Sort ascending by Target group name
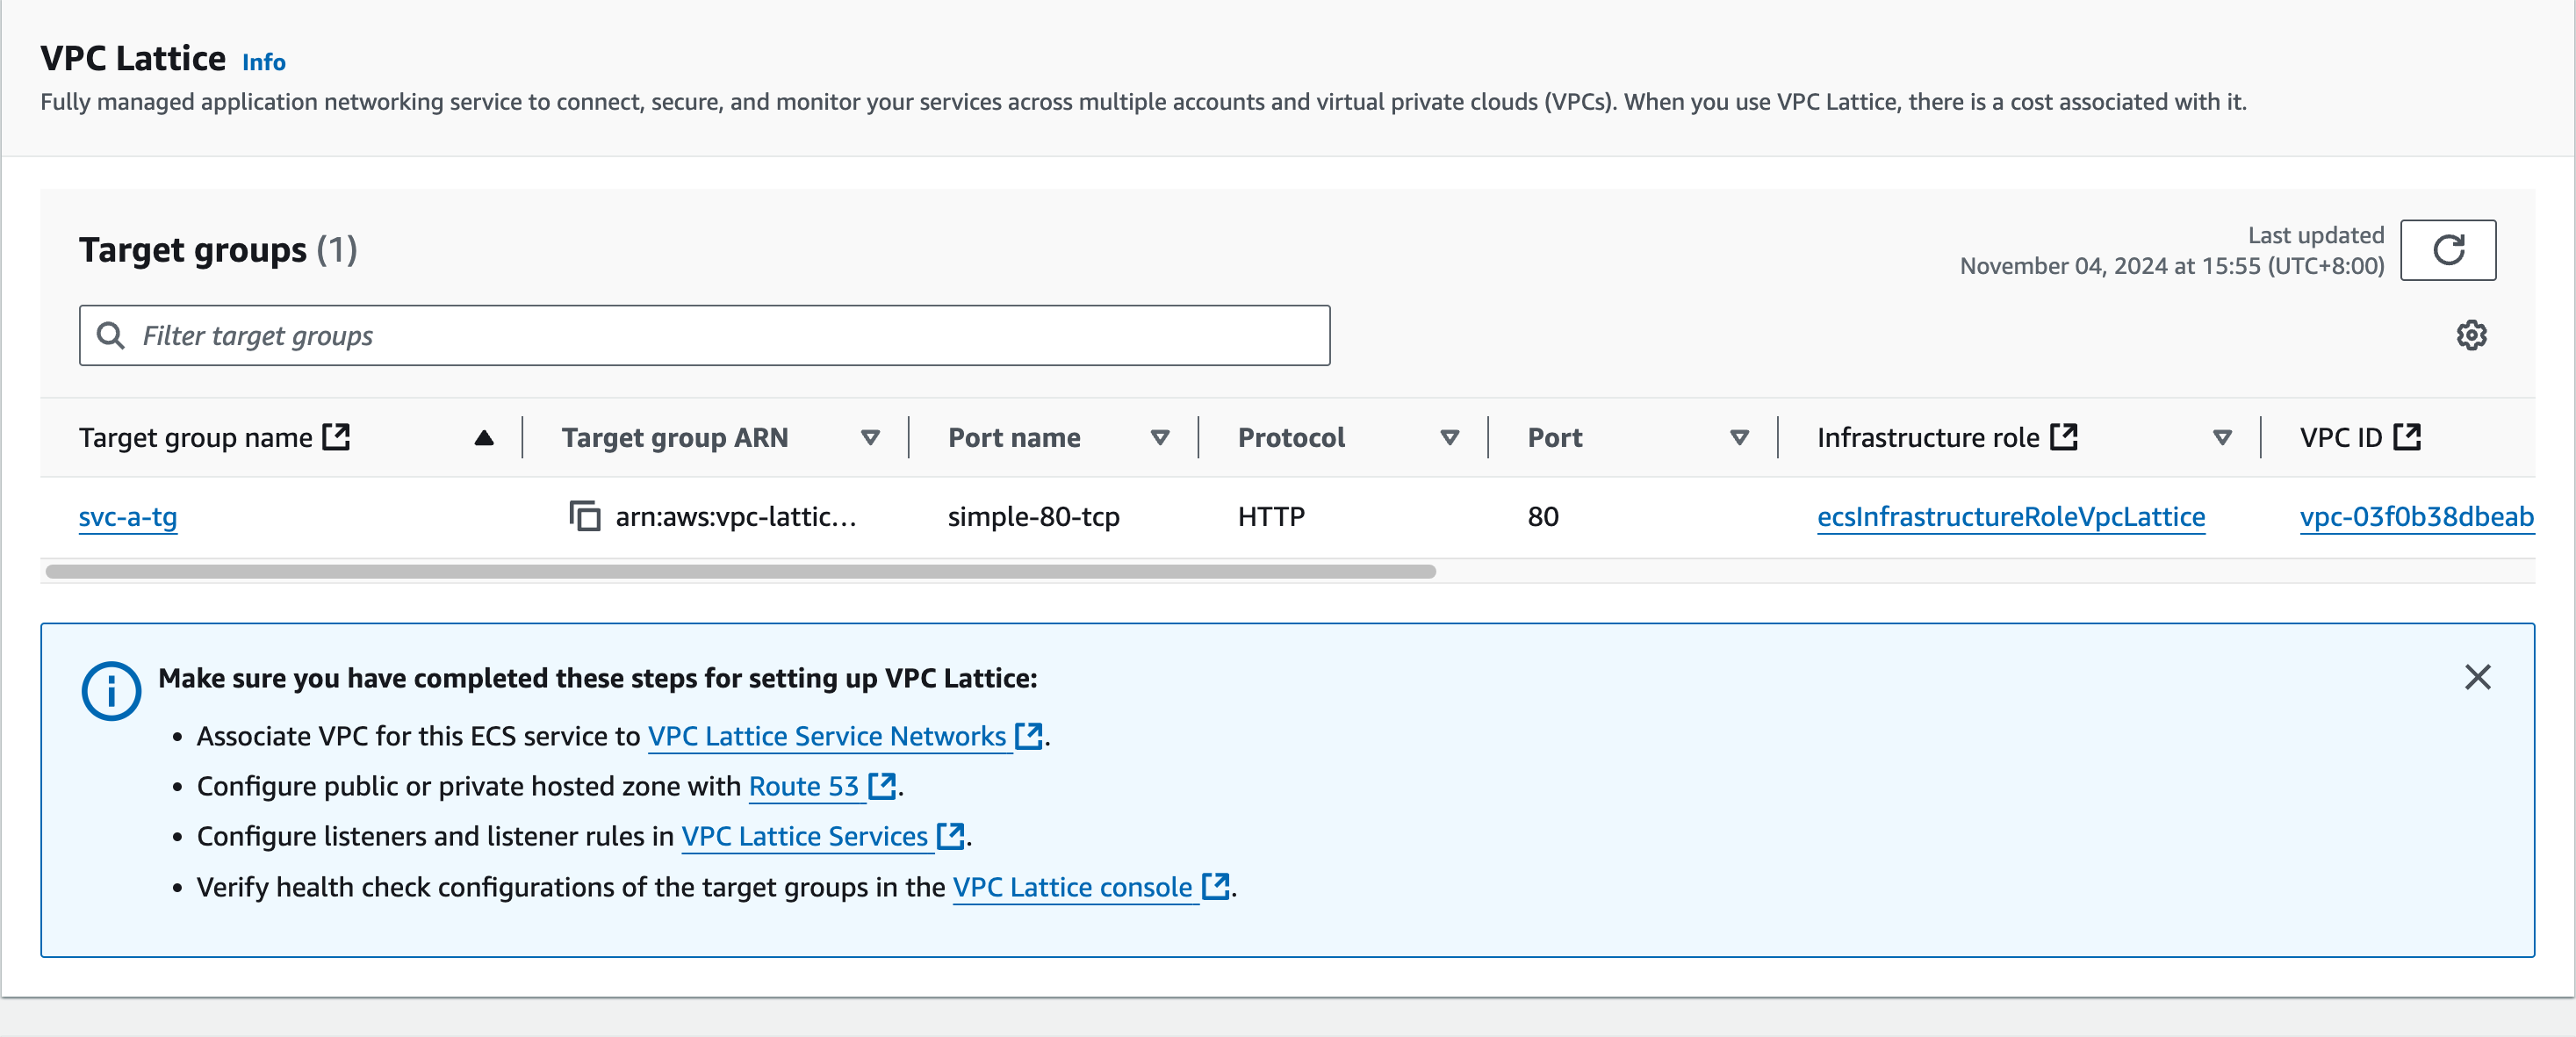 484,438
